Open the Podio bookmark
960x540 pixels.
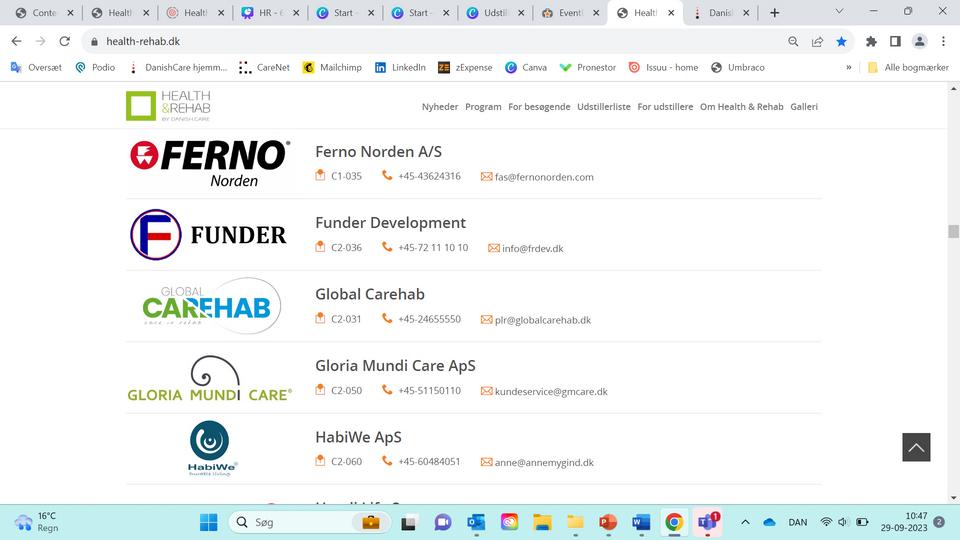95,67
